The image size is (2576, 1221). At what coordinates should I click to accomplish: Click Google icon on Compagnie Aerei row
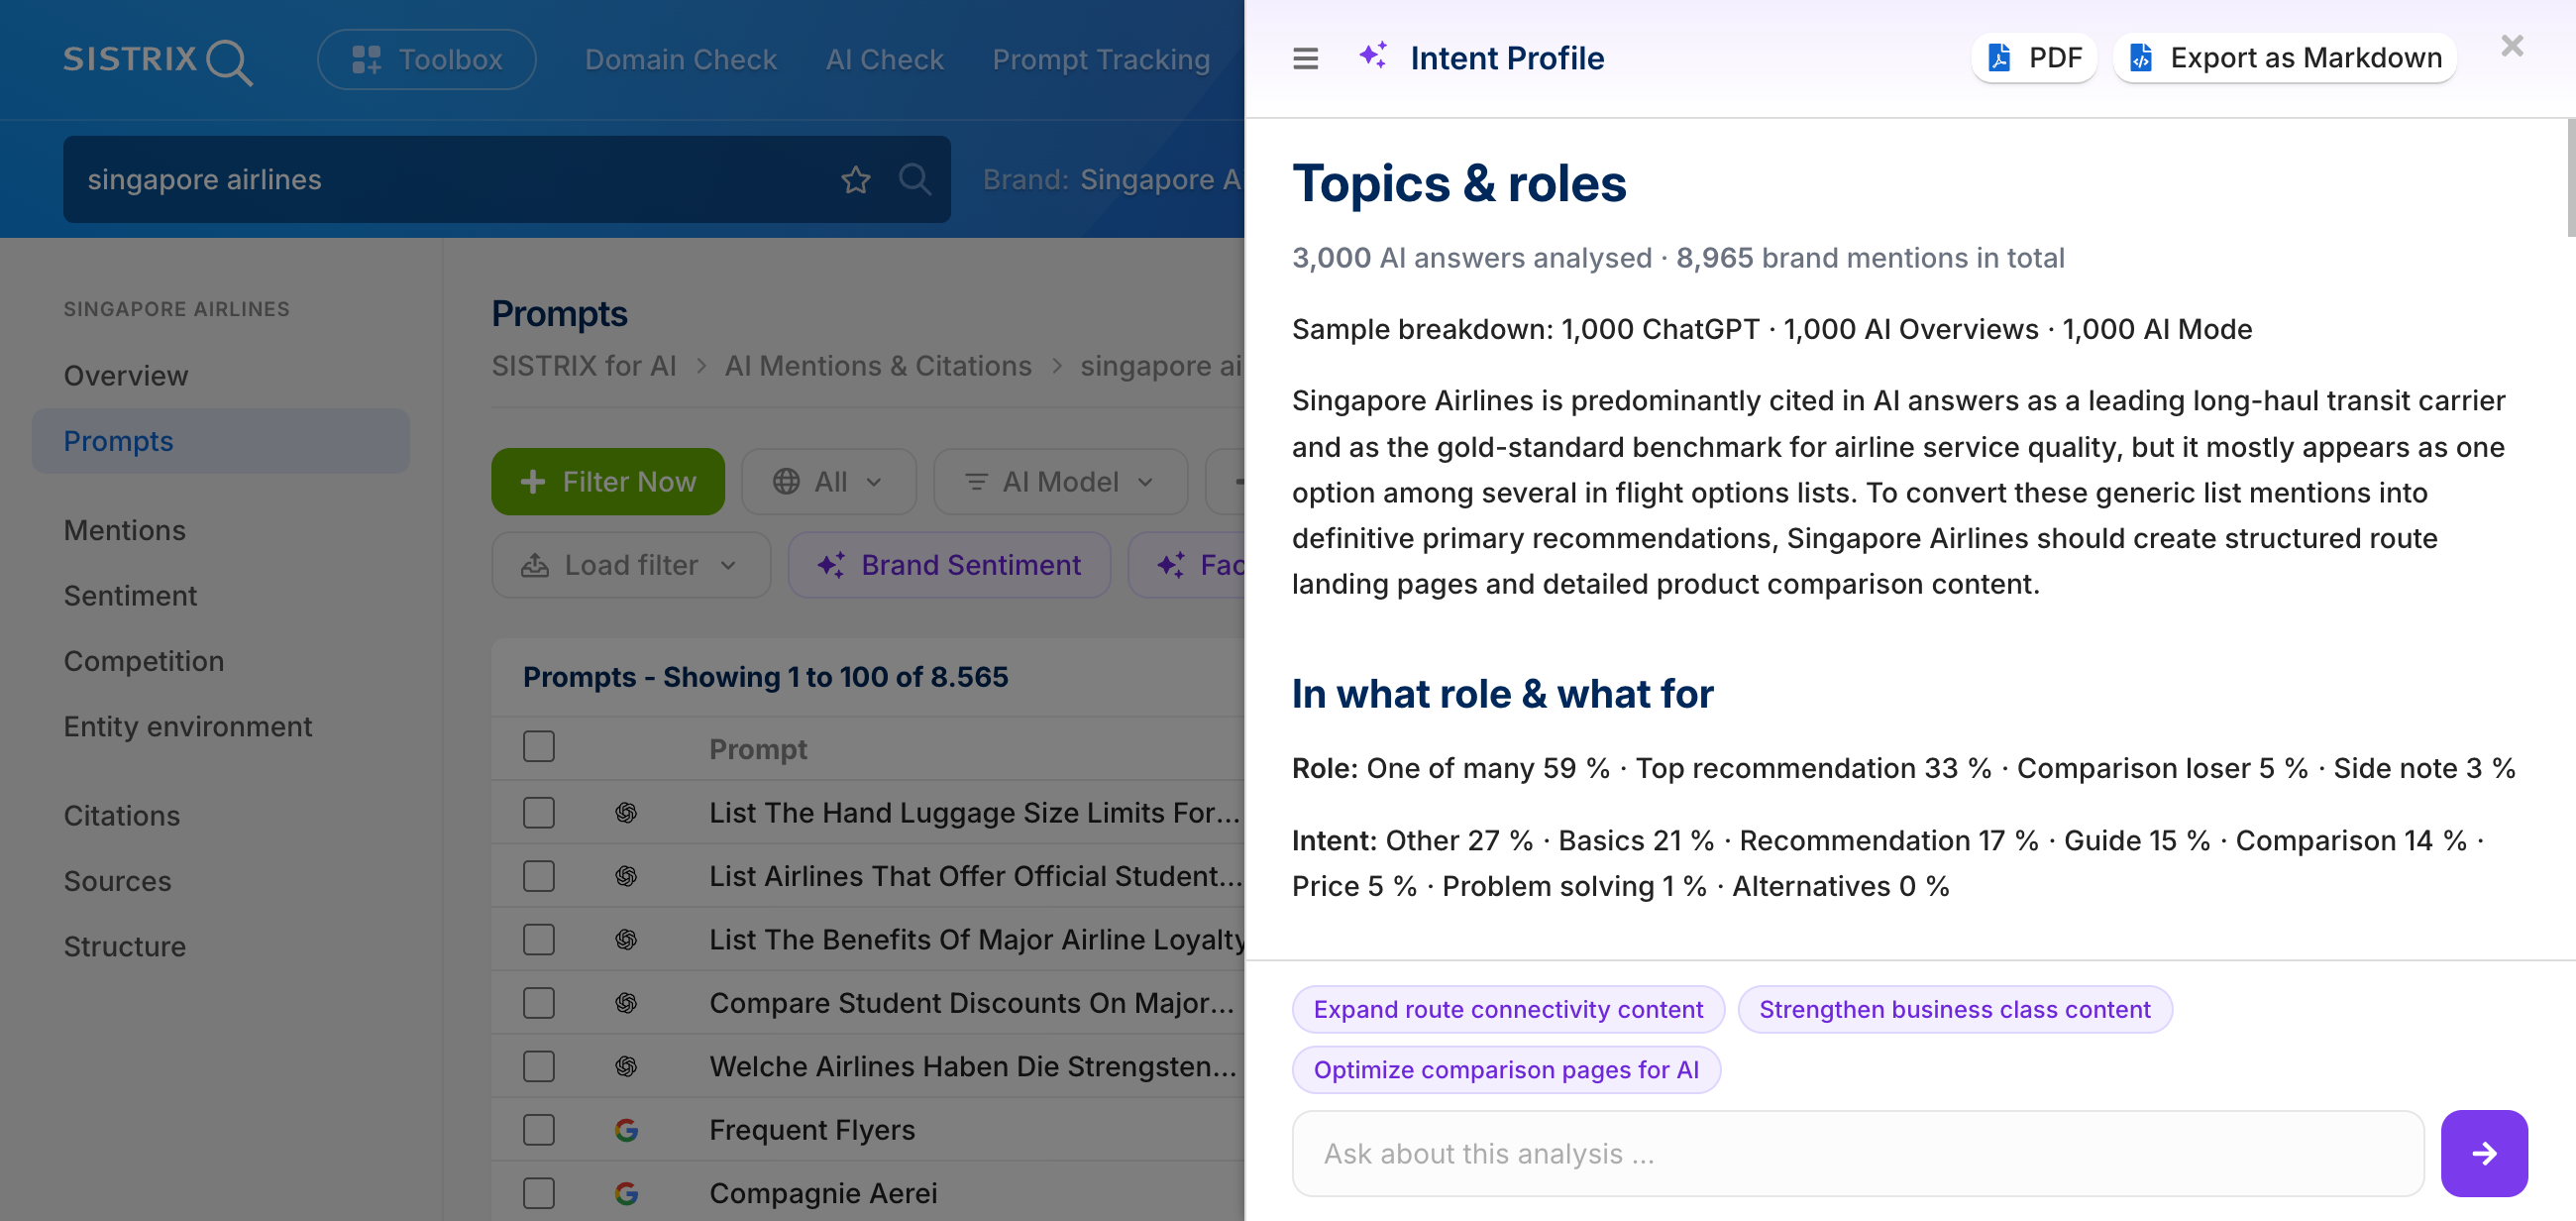[x=626, y=1193]
